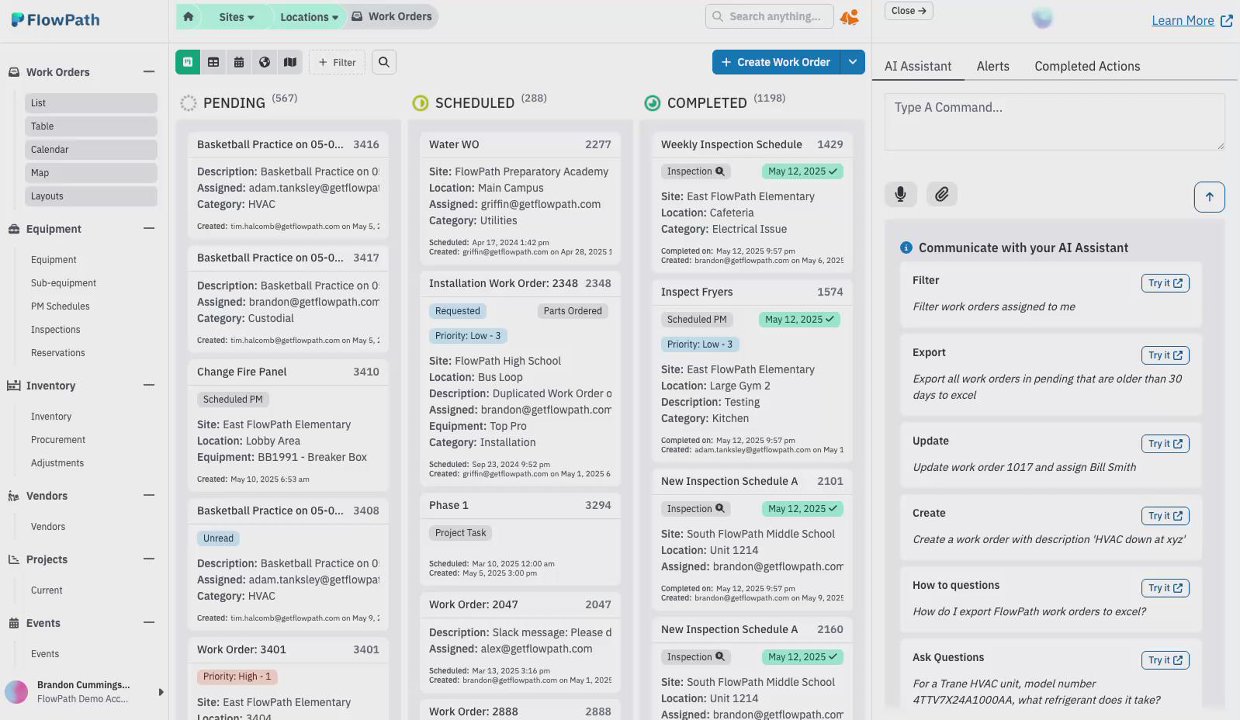Screen dimensions: 1240x720
Task: Collapse the Work Orders sidebar section
Action: pyautogui.click(x=149, y=72)
